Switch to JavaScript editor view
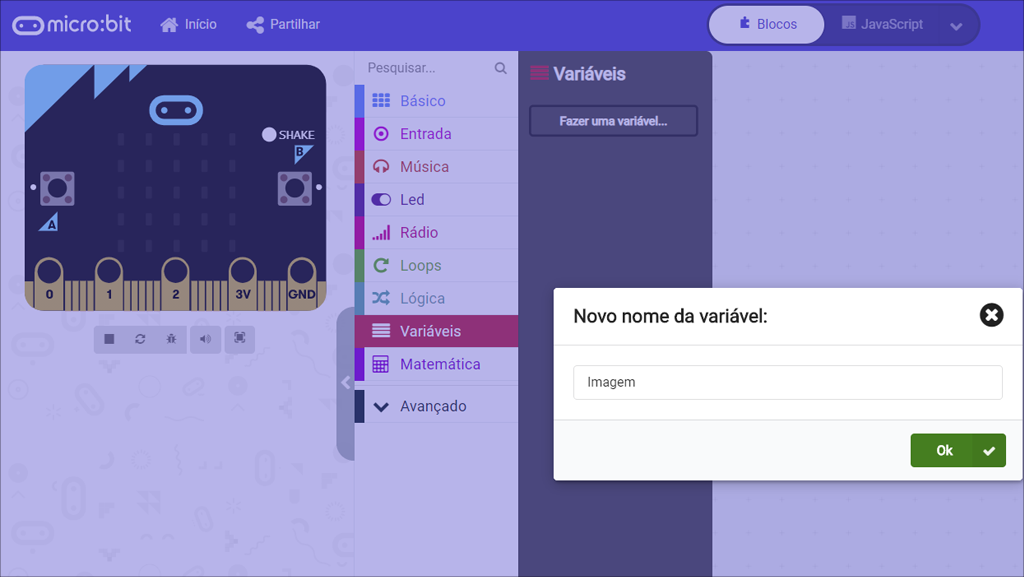 point(882,25)
